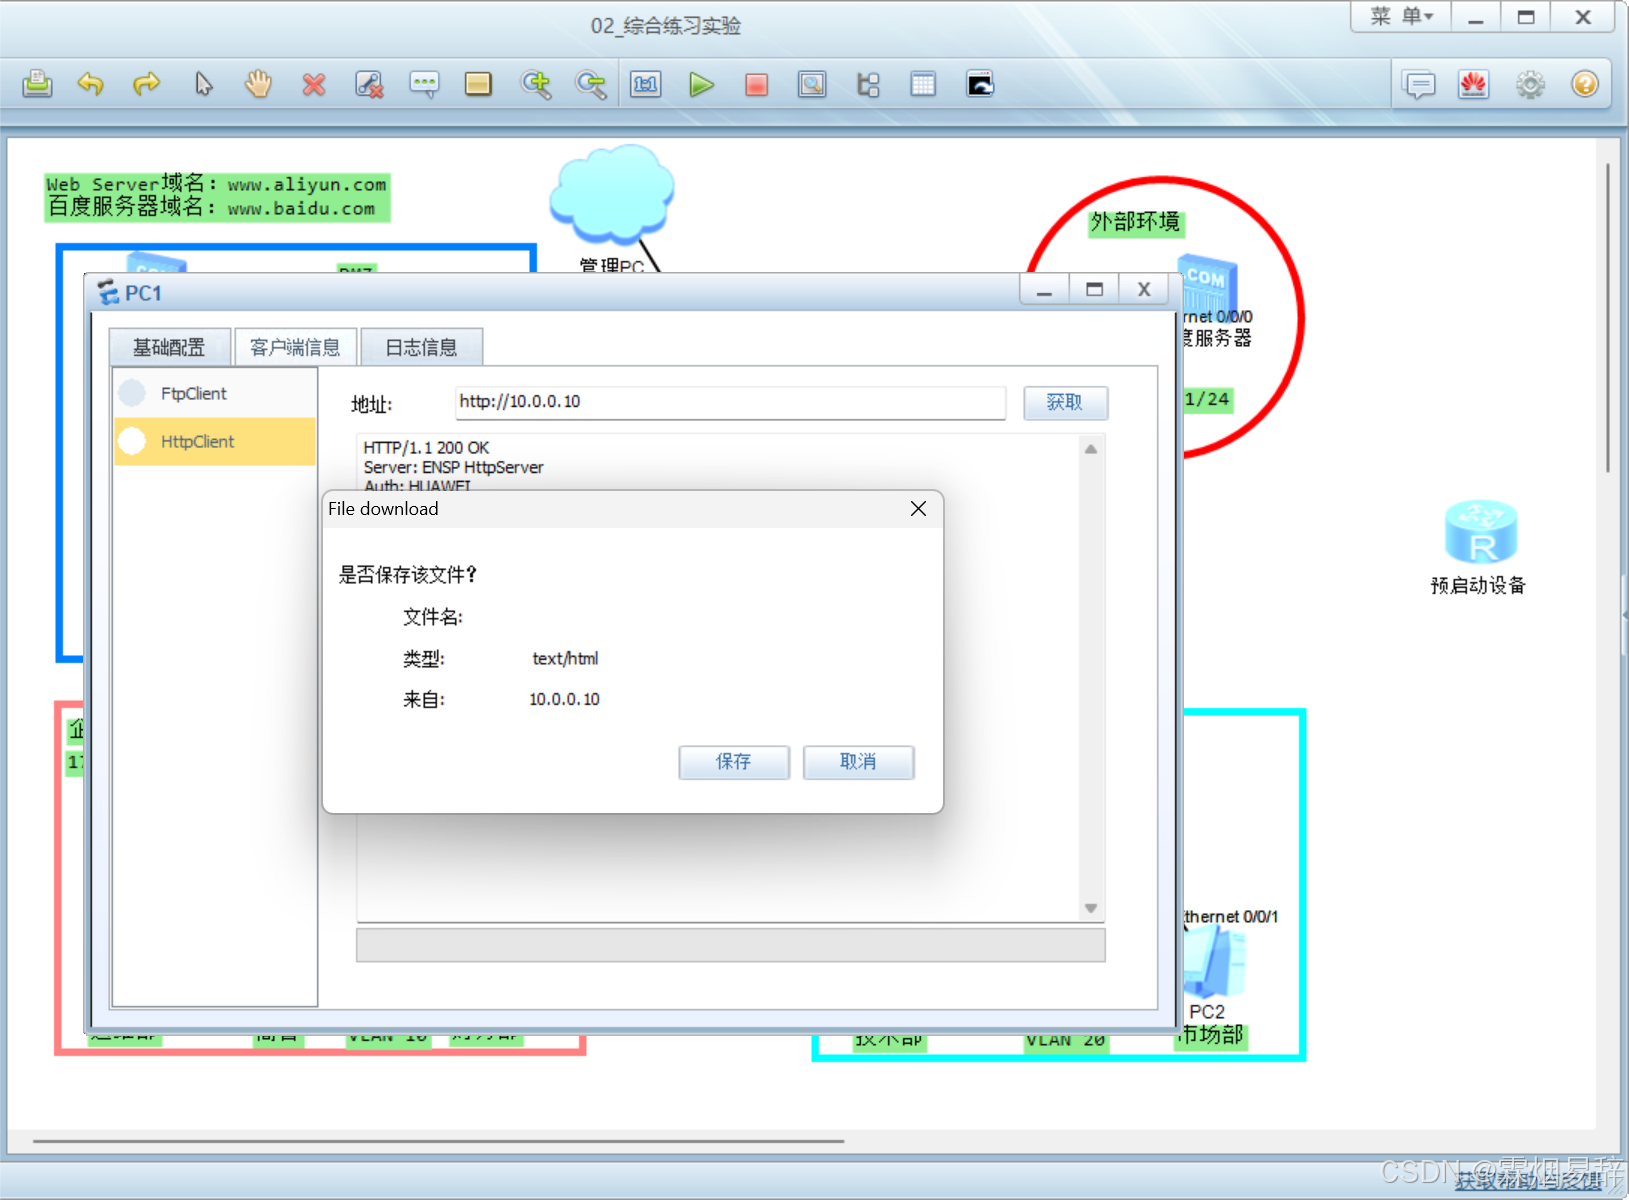The height and width of the screenshot is (1200, 1629).
Task: Click HTTP/1.1 200 OK response line
Action: click(x=426, y=448)
